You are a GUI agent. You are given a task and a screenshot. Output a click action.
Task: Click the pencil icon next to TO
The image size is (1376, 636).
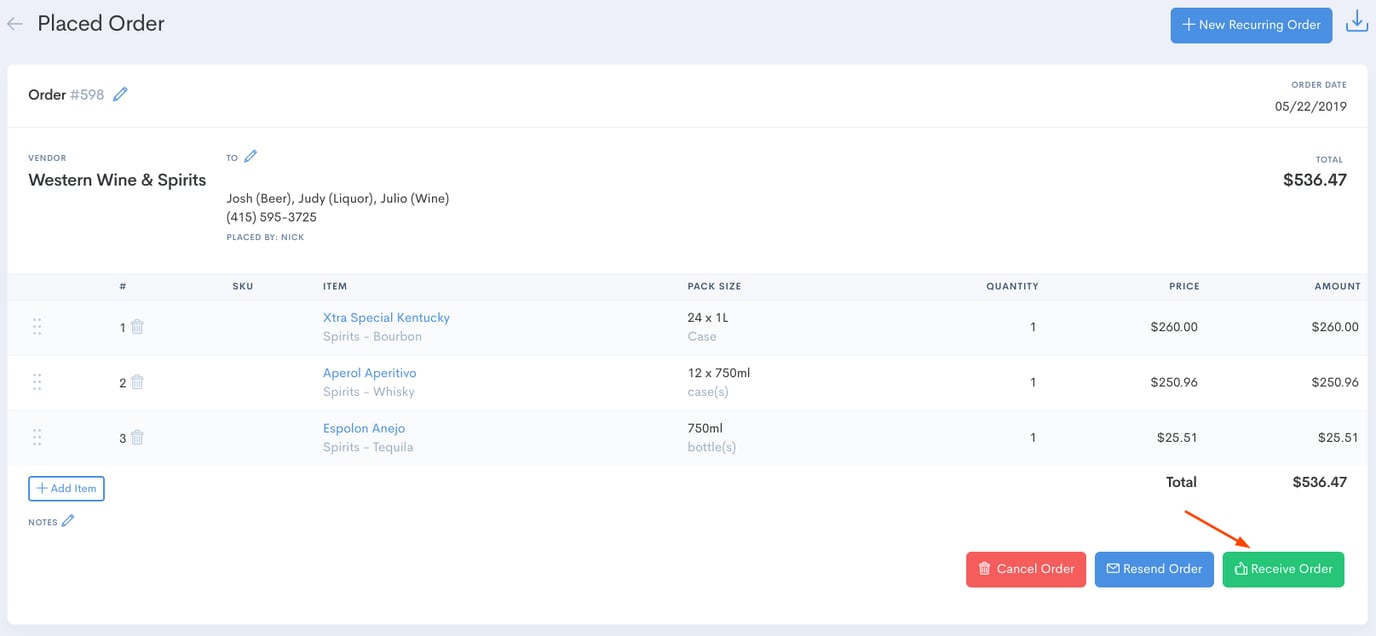tap(251, 156)
